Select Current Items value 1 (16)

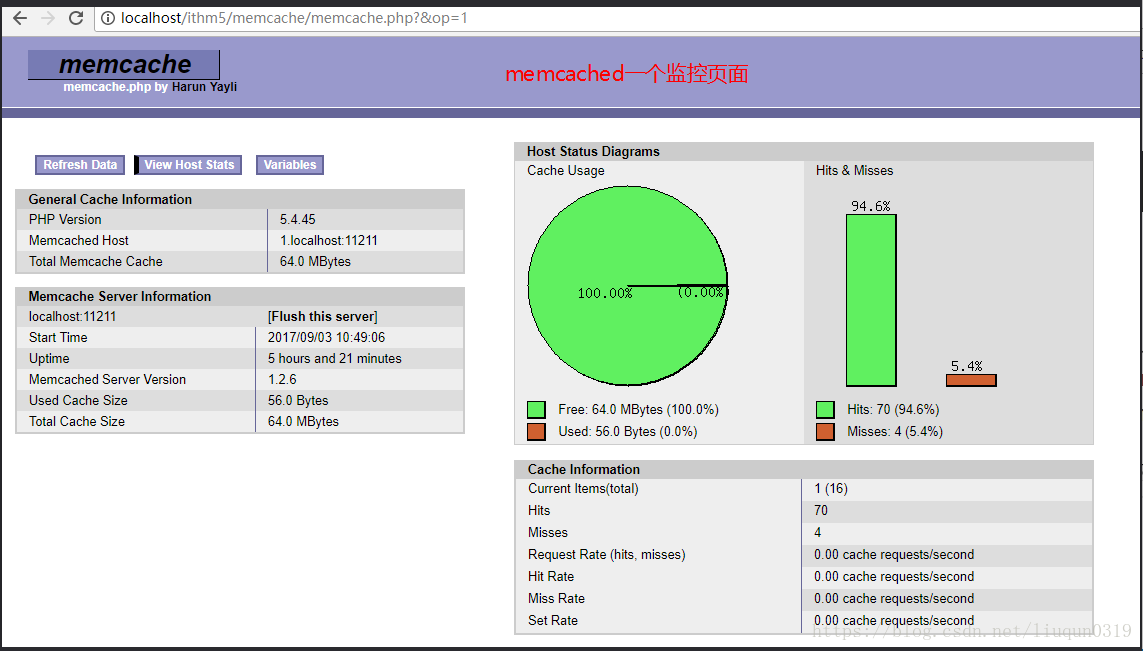[x=831, y=489]
